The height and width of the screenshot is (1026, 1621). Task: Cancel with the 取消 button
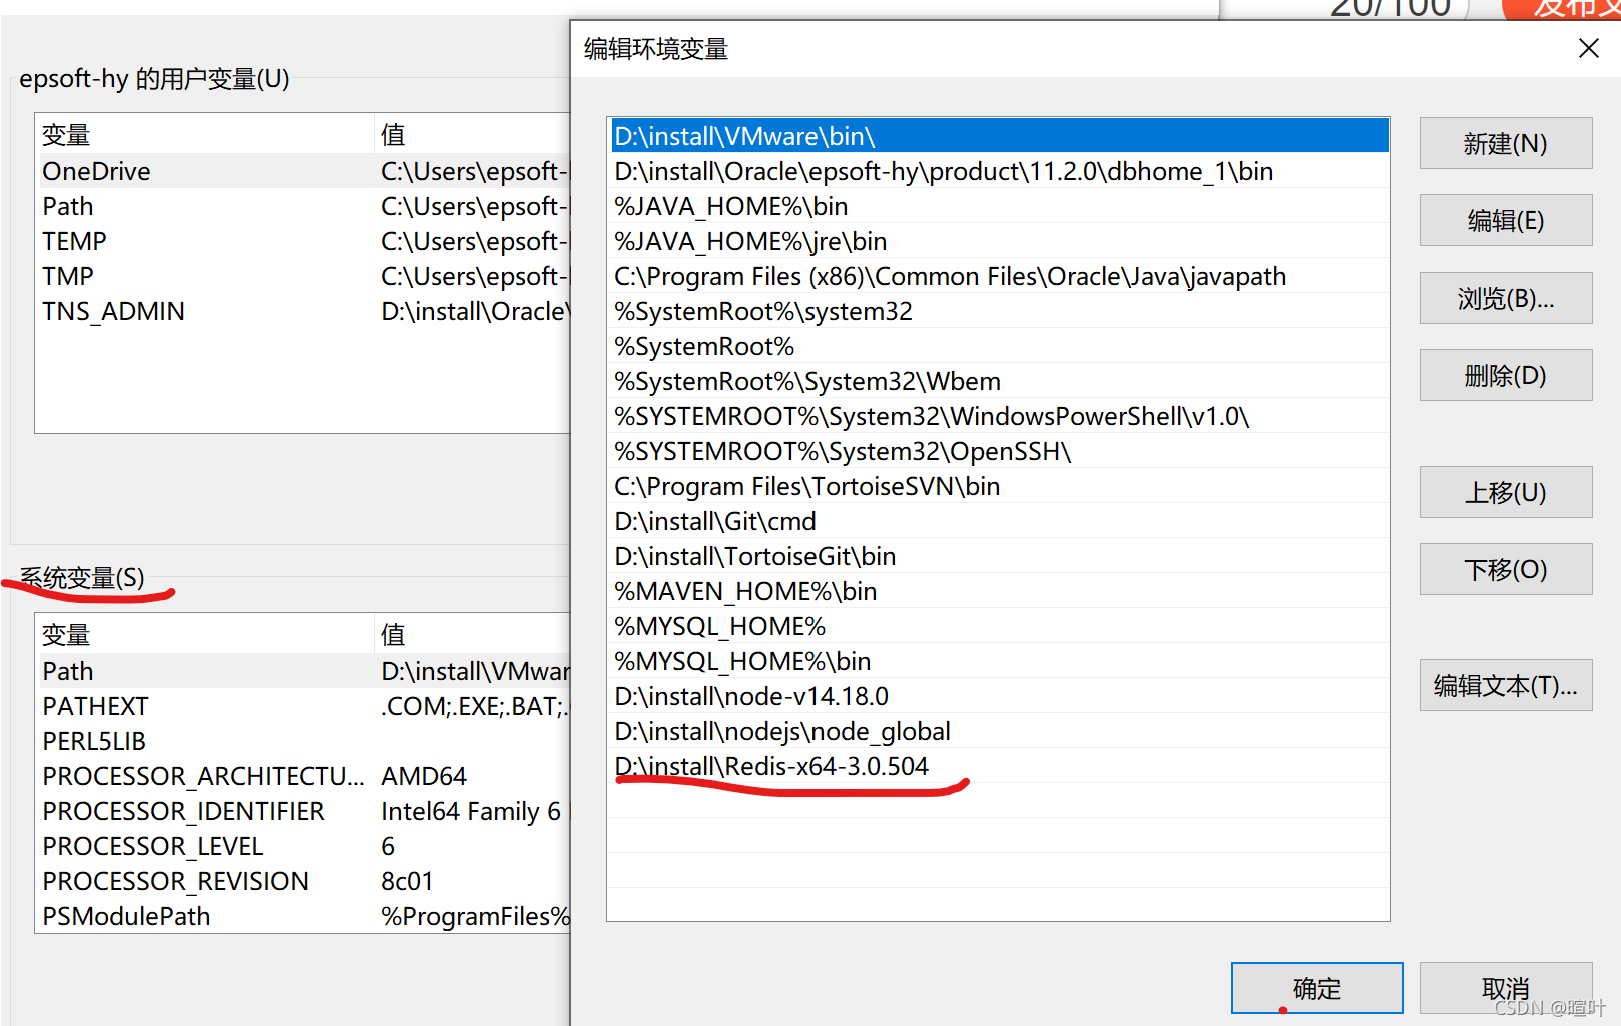[1505, 988]
